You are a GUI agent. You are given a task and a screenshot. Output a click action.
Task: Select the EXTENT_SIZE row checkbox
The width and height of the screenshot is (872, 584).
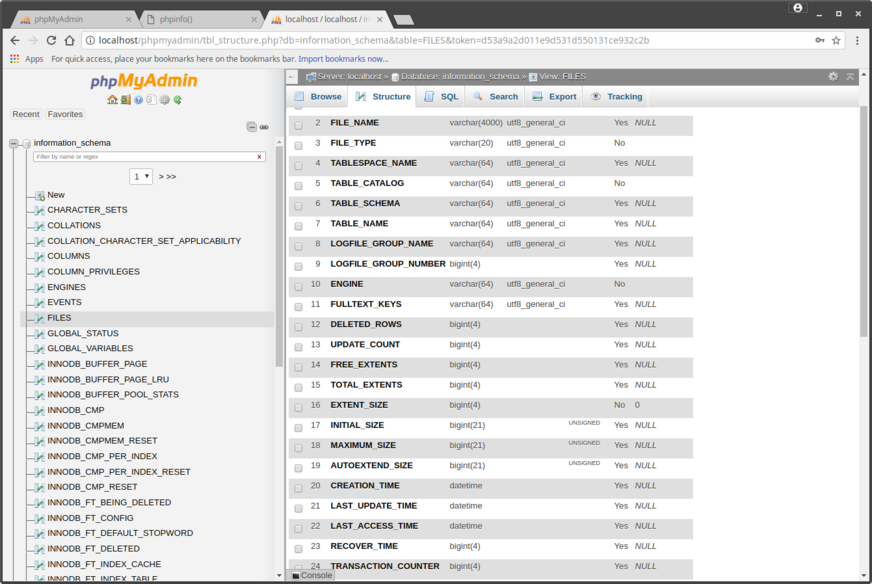pyautogui.click(x=299, y=408)
